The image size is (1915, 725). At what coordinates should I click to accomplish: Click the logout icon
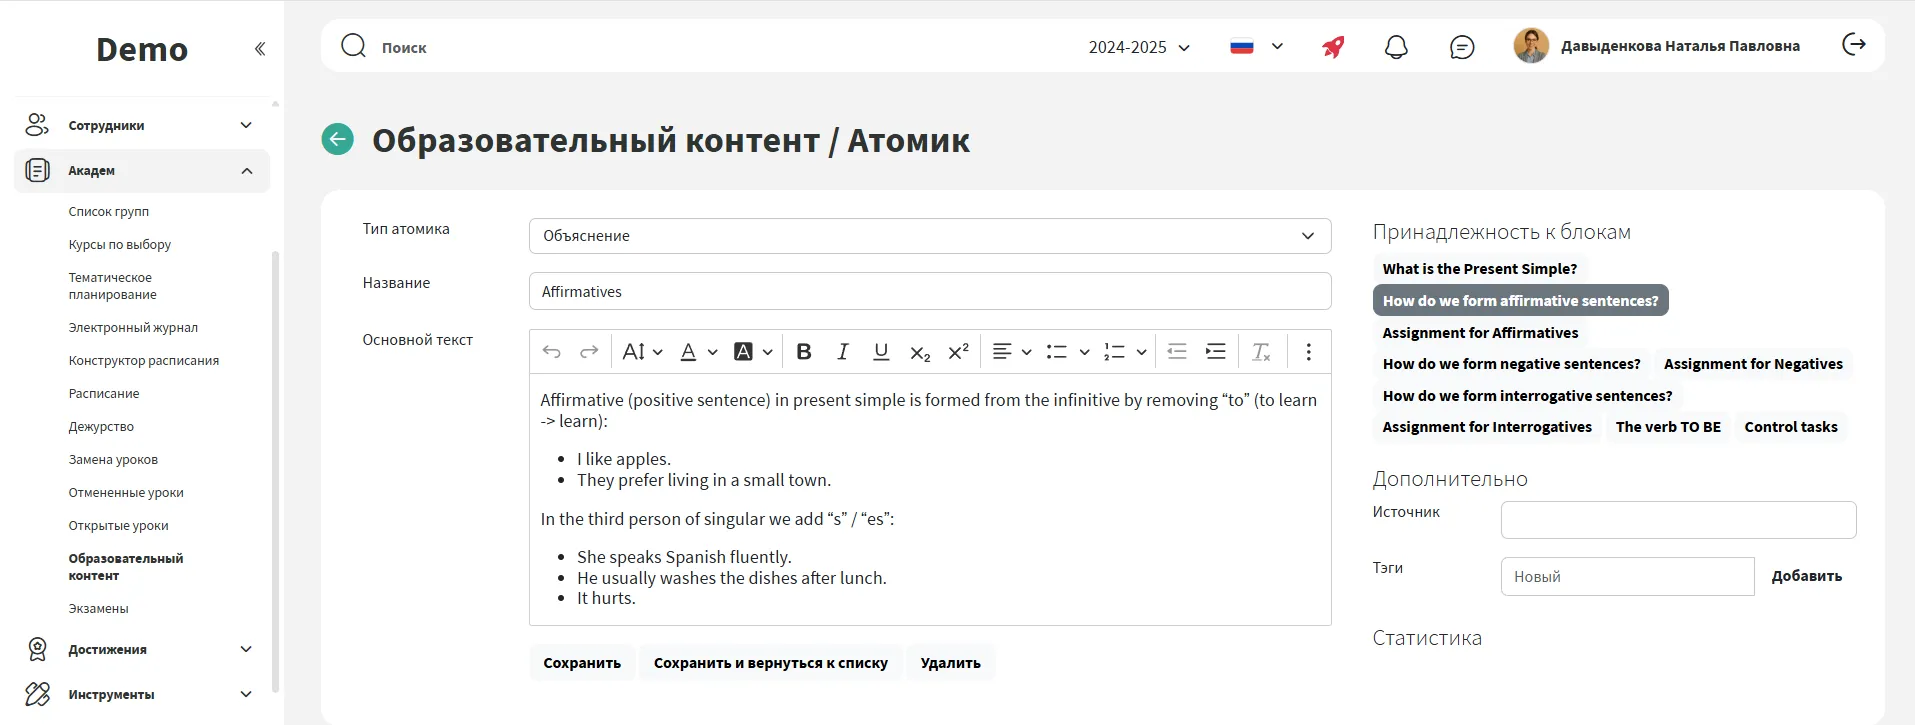coord(1853,44)
